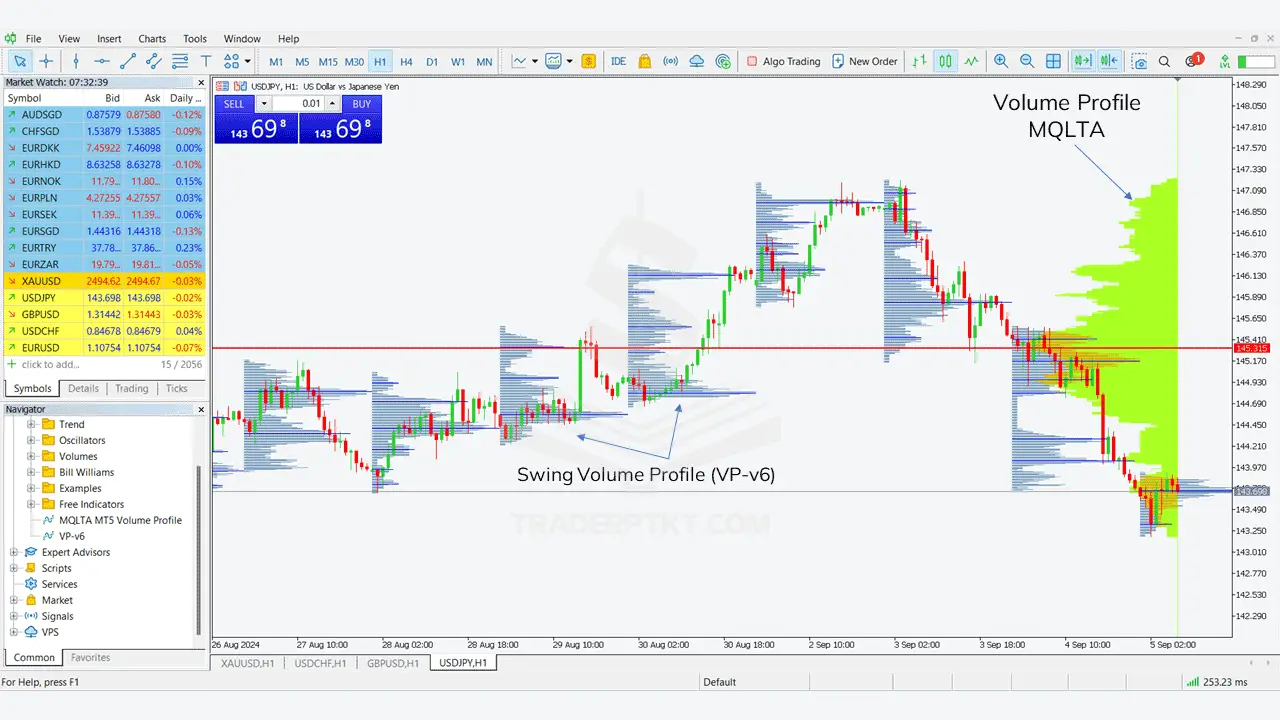Switch chart to candlesticks
The height and width of the screenshot is (720, 1280).
(x=945, y=61)
